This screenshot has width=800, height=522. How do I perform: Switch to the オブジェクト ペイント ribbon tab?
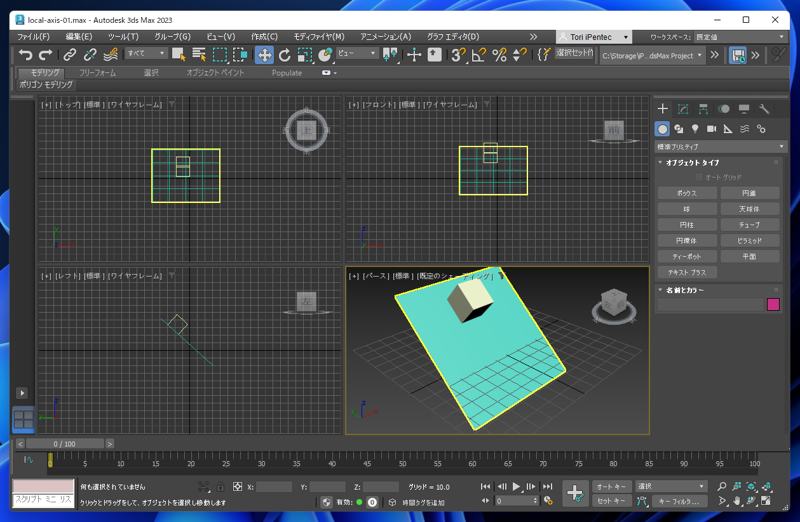coord(215,73)
